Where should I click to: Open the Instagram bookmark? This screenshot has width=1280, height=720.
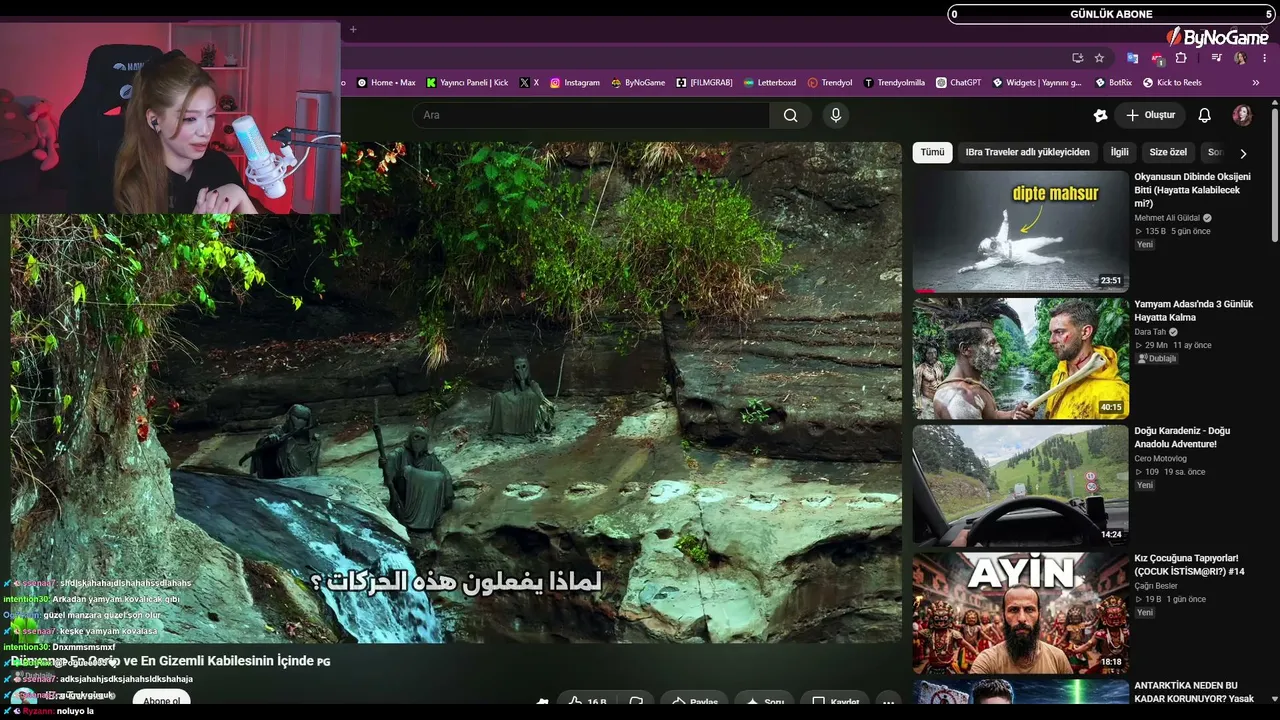575,83
